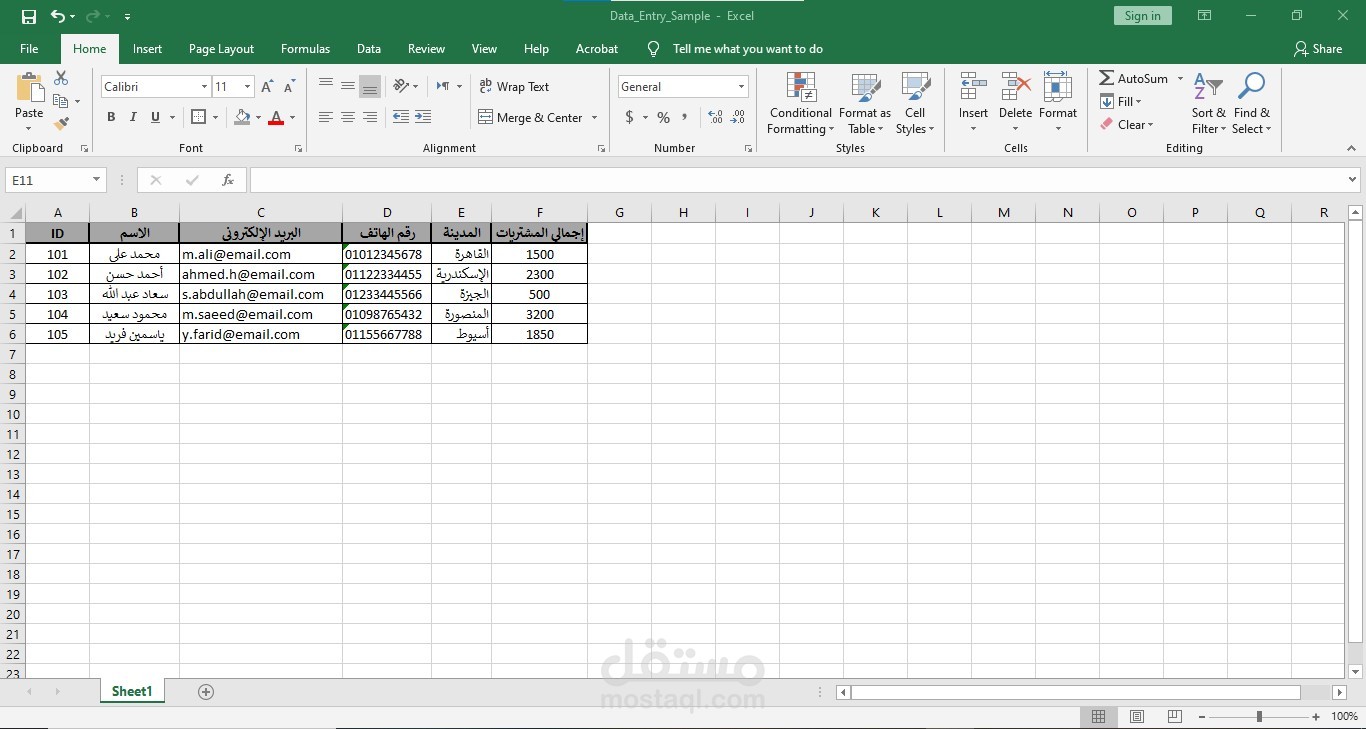This screenshot has width=1366, height=729.
Task: Toggle Wrap Text
Action: pos(514,87)
